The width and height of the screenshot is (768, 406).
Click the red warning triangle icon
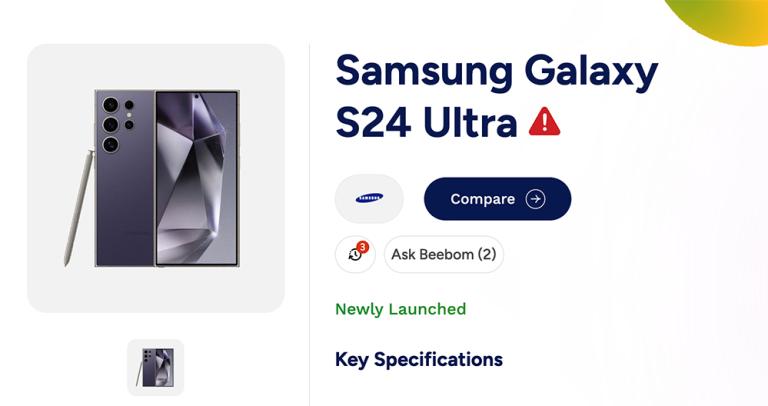point(544,122)
